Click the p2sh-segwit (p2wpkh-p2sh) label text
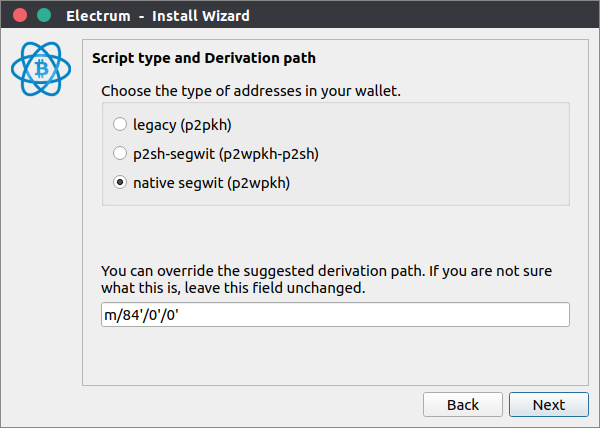The image size is (600, 428). [226, 154]
